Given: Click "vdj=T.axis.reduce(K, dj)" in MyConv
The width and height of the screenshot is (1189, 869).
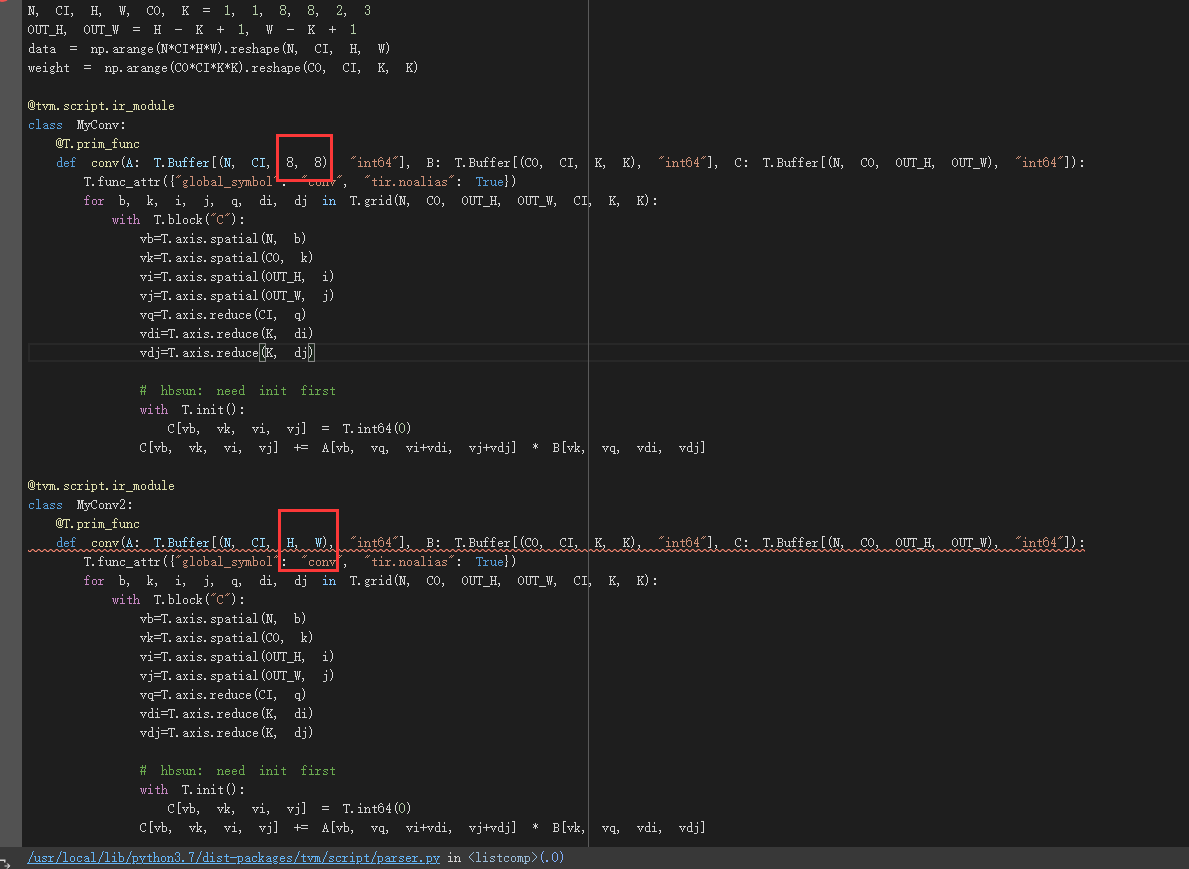Looking at the screenshot, I should [x=226, y=353].
